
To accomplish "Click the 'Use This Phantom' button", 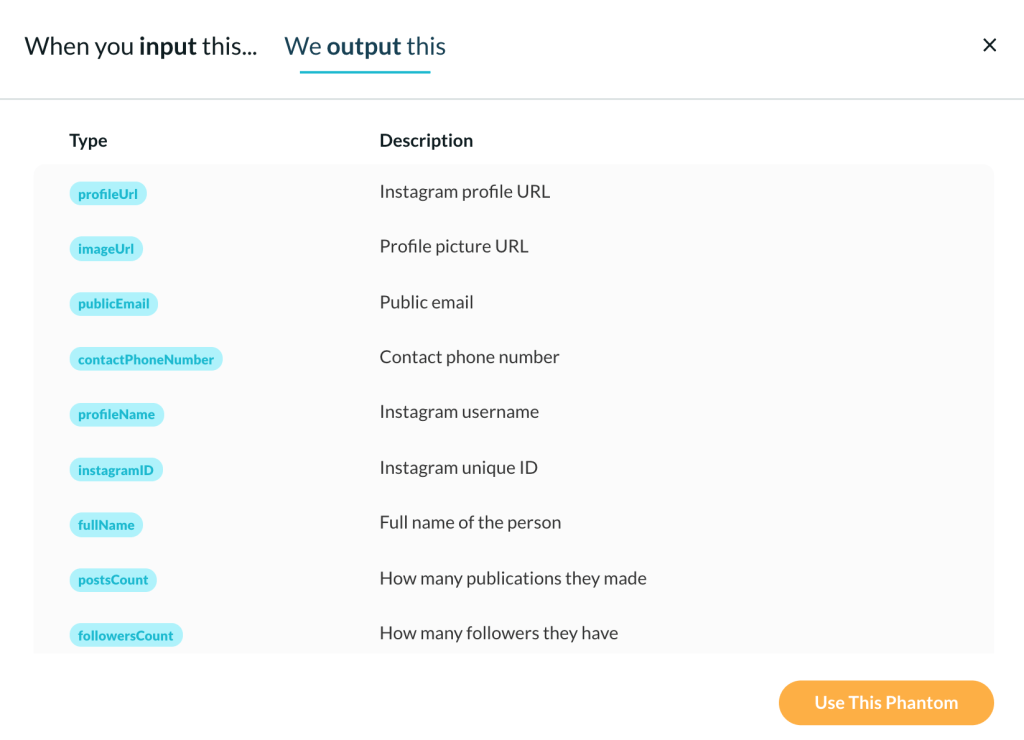I will tap(885, 703).
